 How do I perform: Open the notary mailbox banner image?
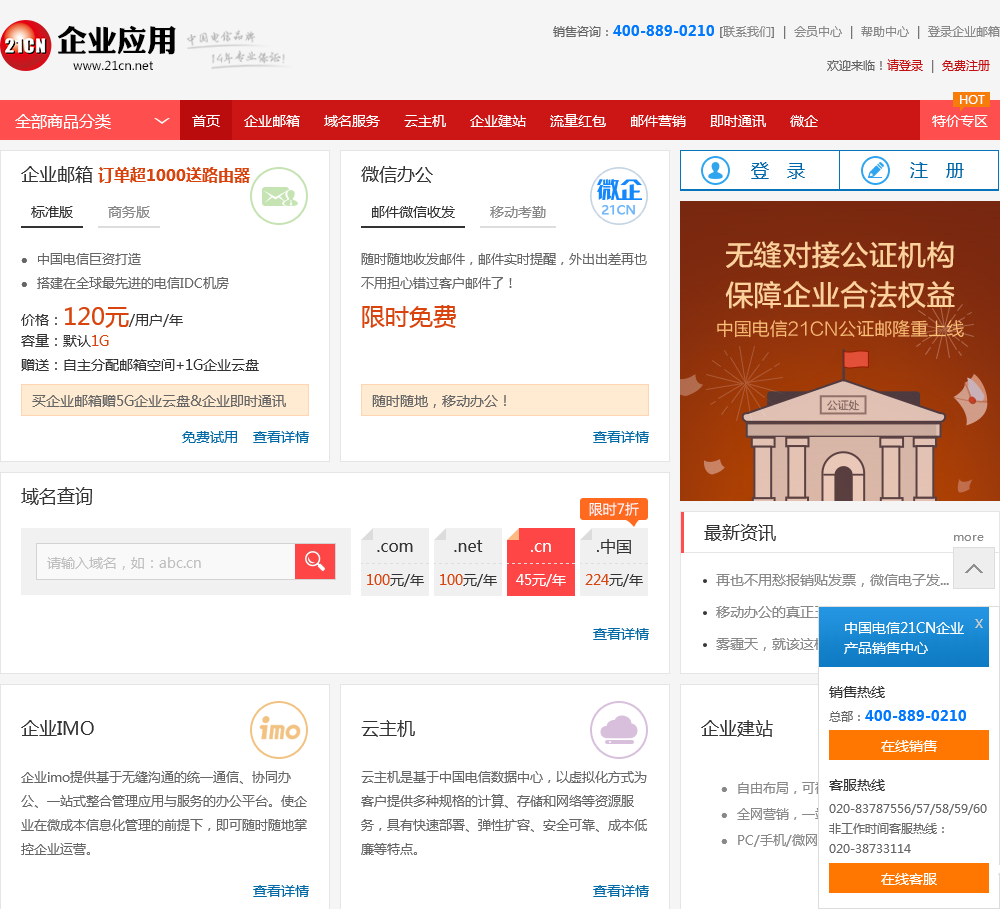(839, 350)
